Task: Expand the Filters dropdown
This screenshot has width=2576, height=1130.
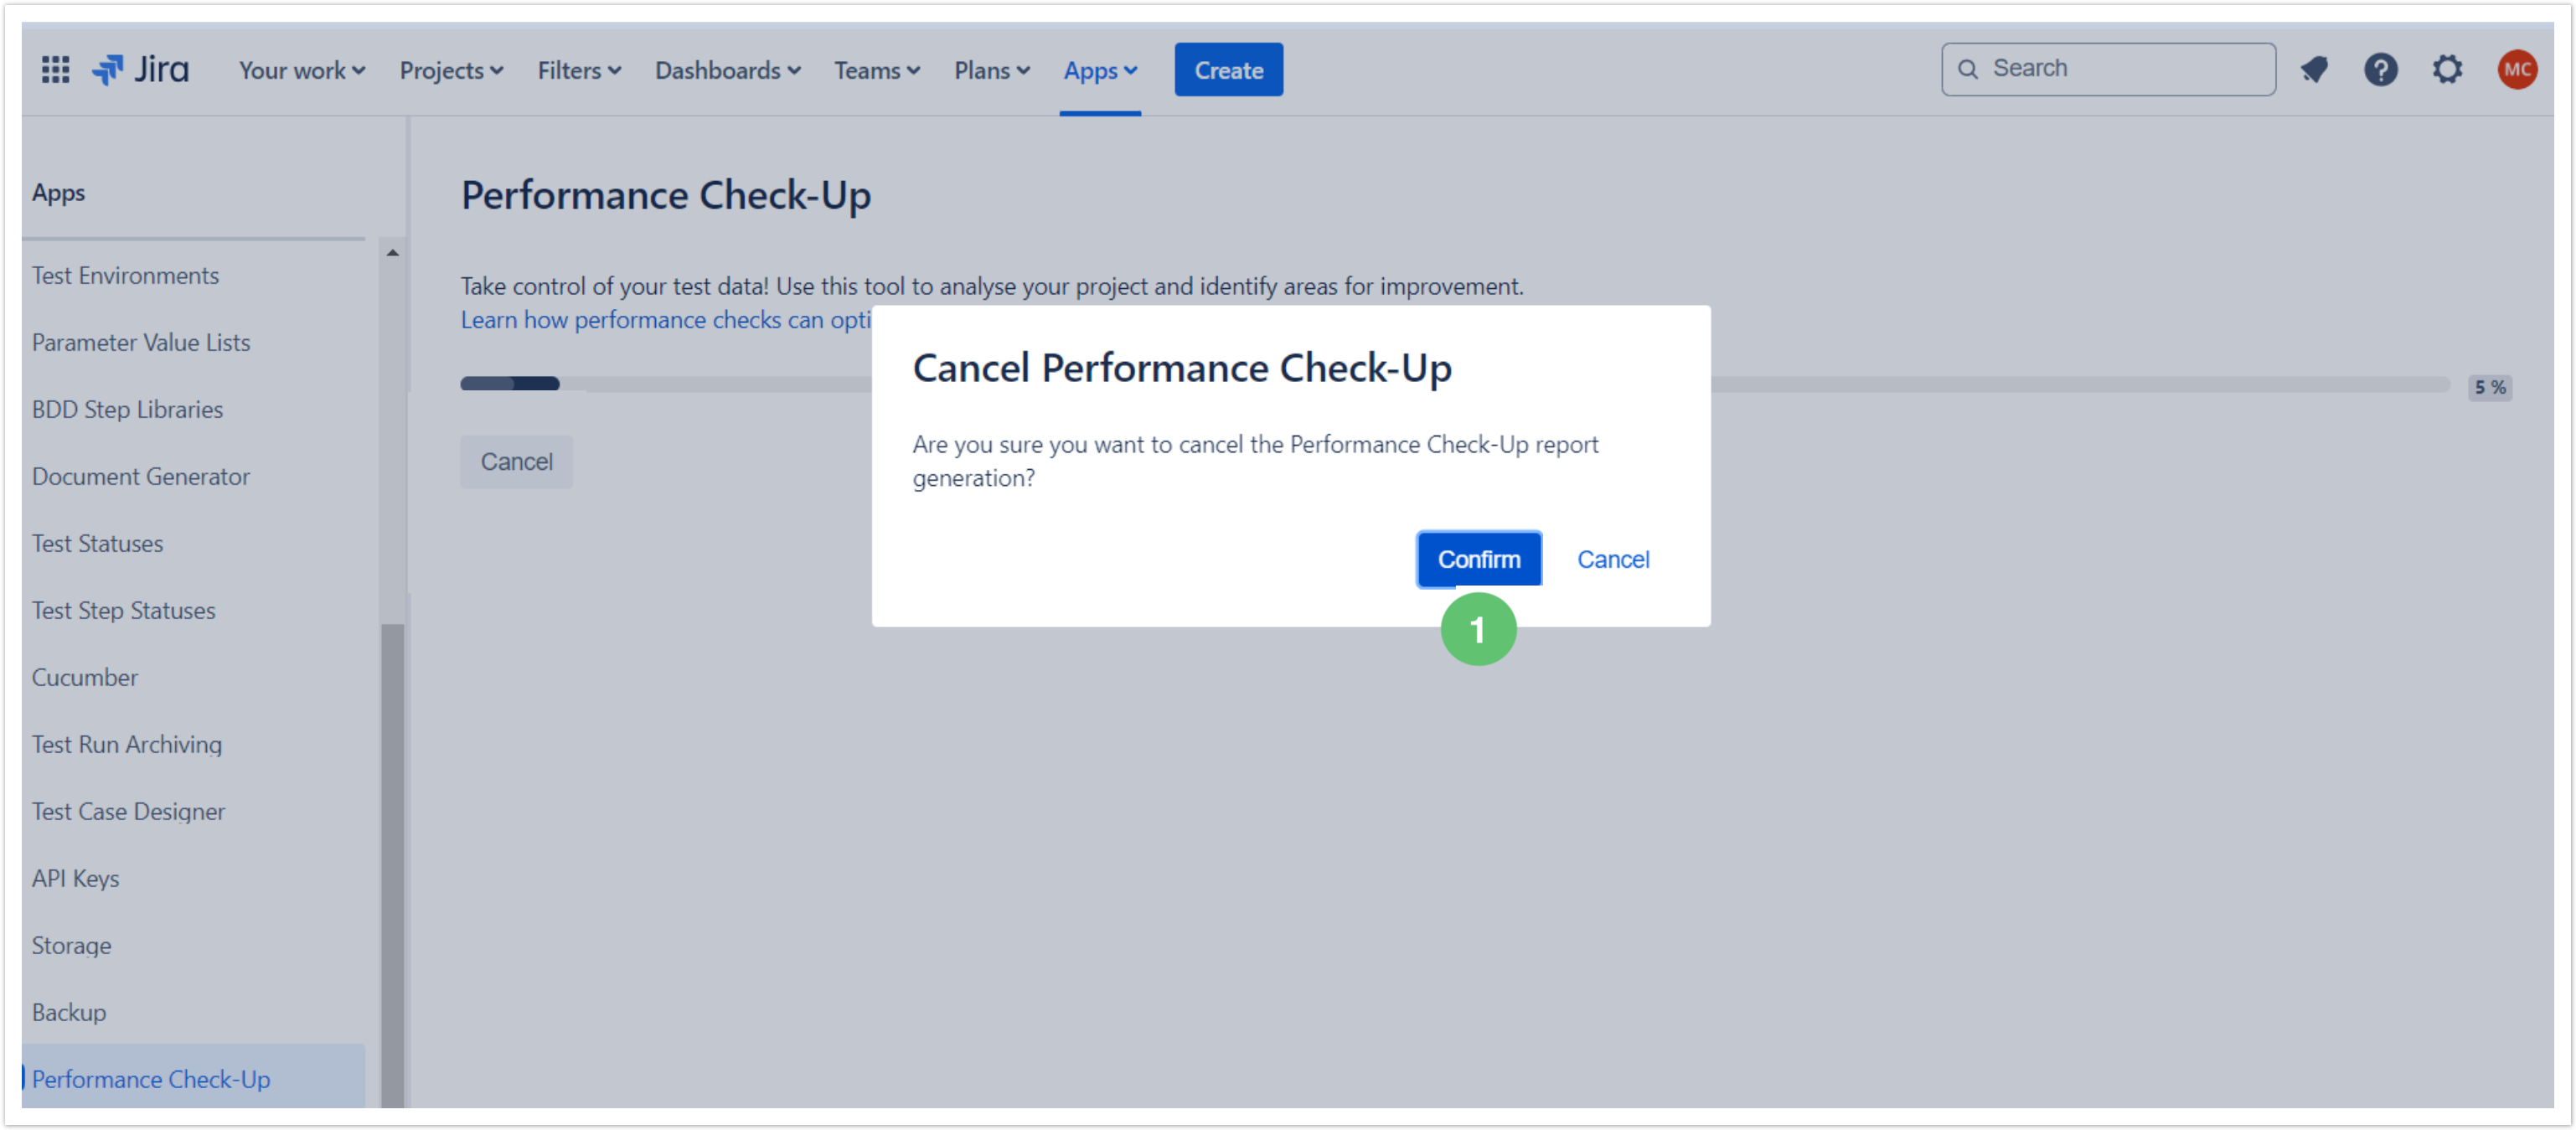Action: 579,70
